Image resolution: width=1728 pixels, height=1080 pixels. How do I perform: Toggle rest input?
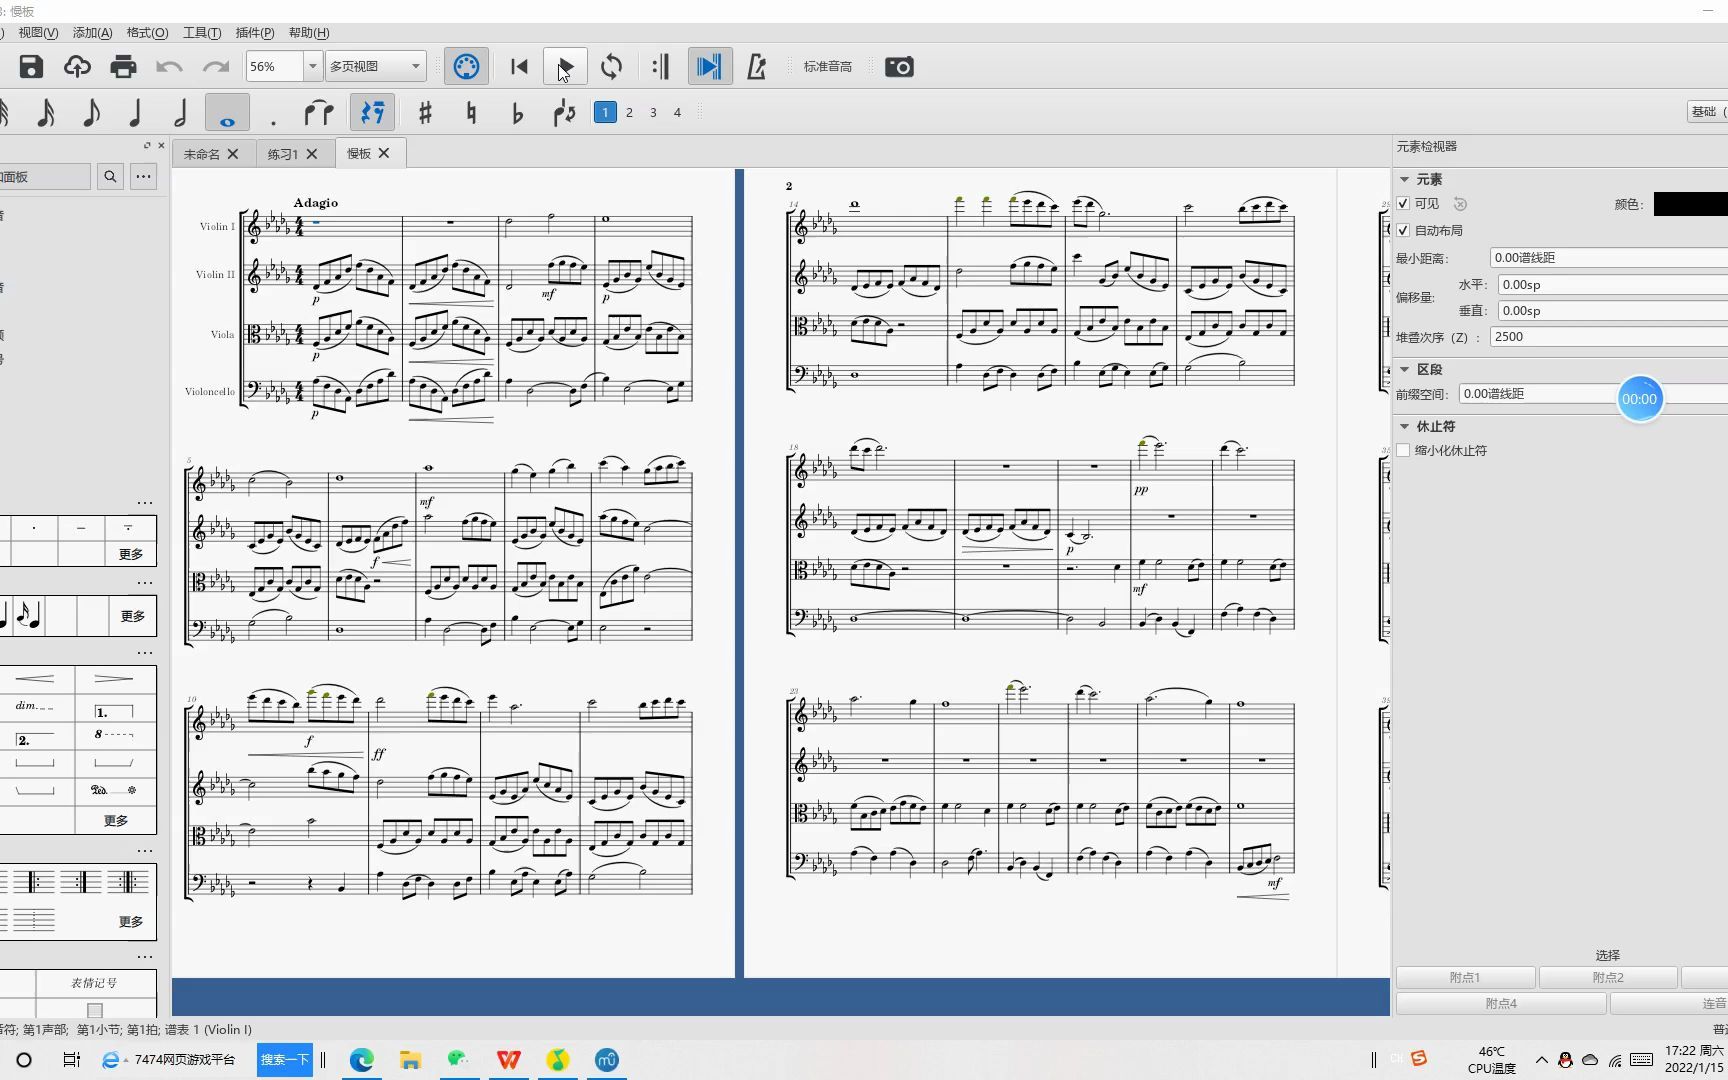tap(373, 113)
